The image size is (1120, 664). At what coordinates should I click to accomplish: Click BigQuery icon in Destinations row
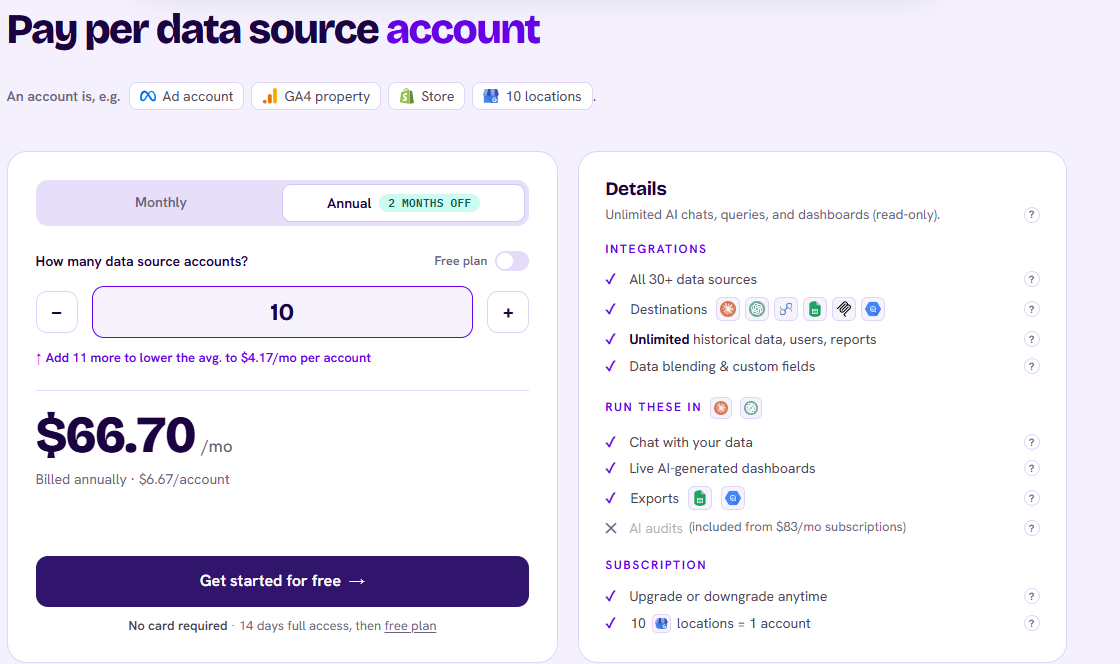pos(873,309)
